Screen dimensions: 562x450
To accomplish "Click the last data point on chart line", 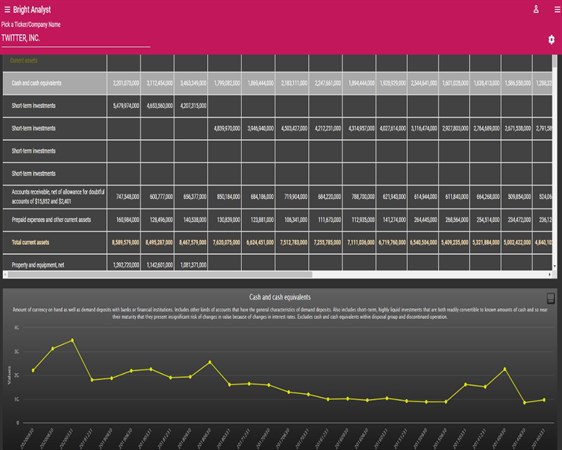I will (544, 400).
